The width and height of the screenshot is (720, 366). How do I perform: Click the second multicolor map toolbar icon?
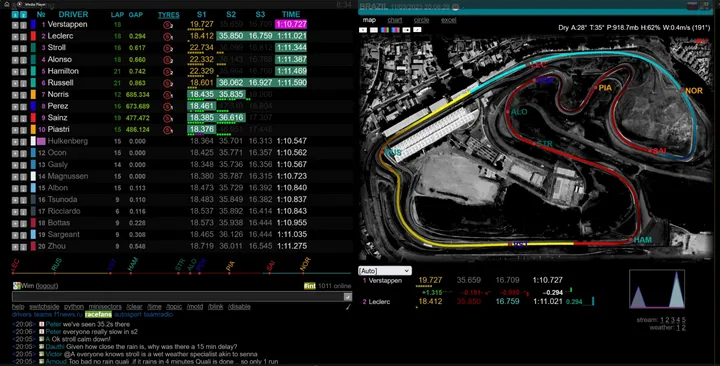(x=395, y=30)
